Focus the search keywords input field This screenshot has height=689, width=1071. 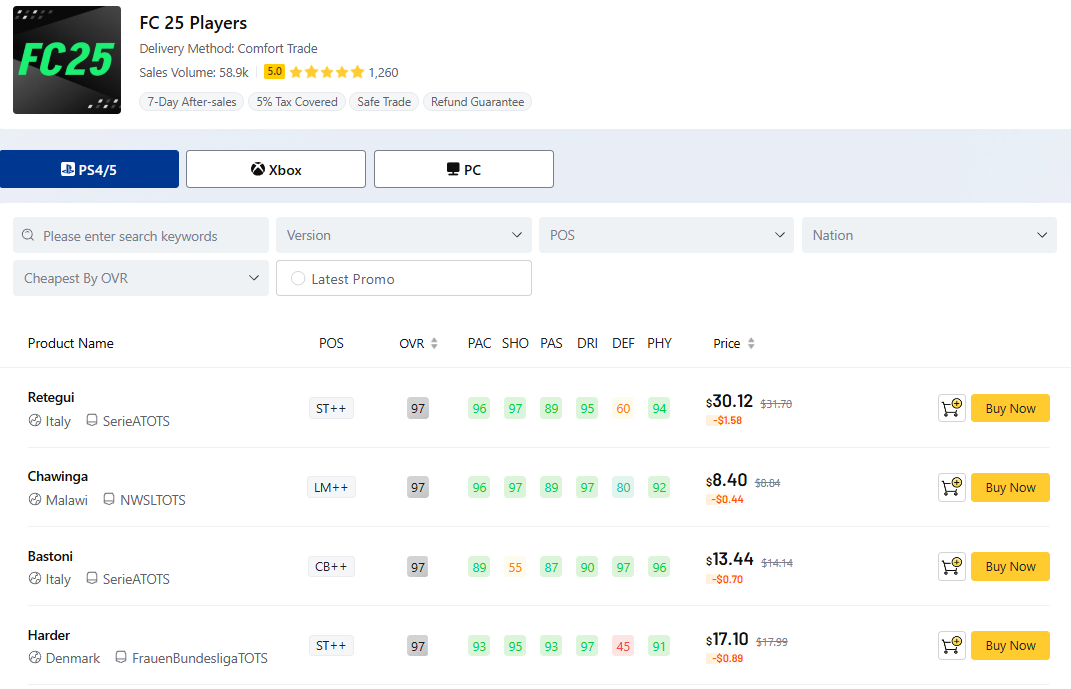tap(141, 235)
